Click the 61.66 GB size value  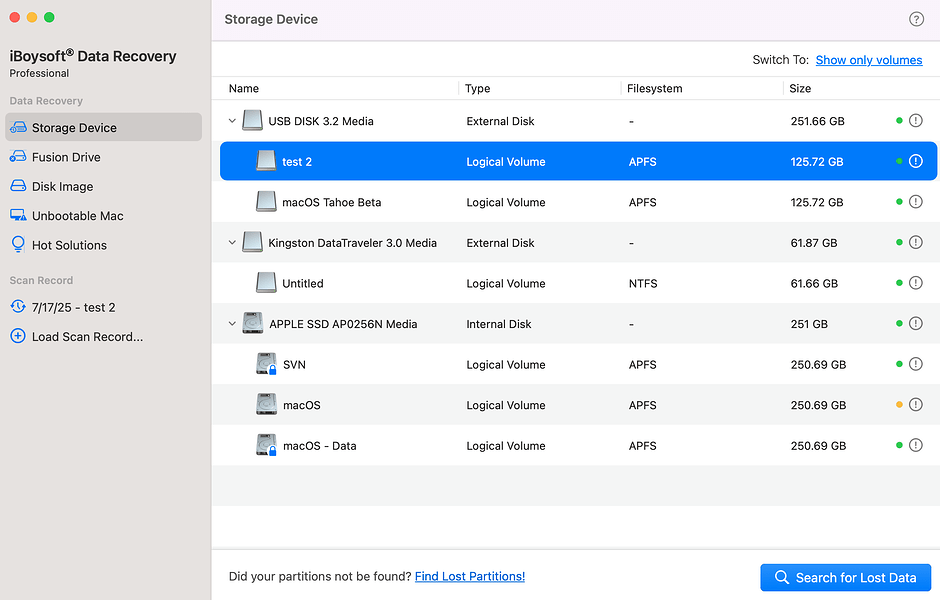pos(814,283)
